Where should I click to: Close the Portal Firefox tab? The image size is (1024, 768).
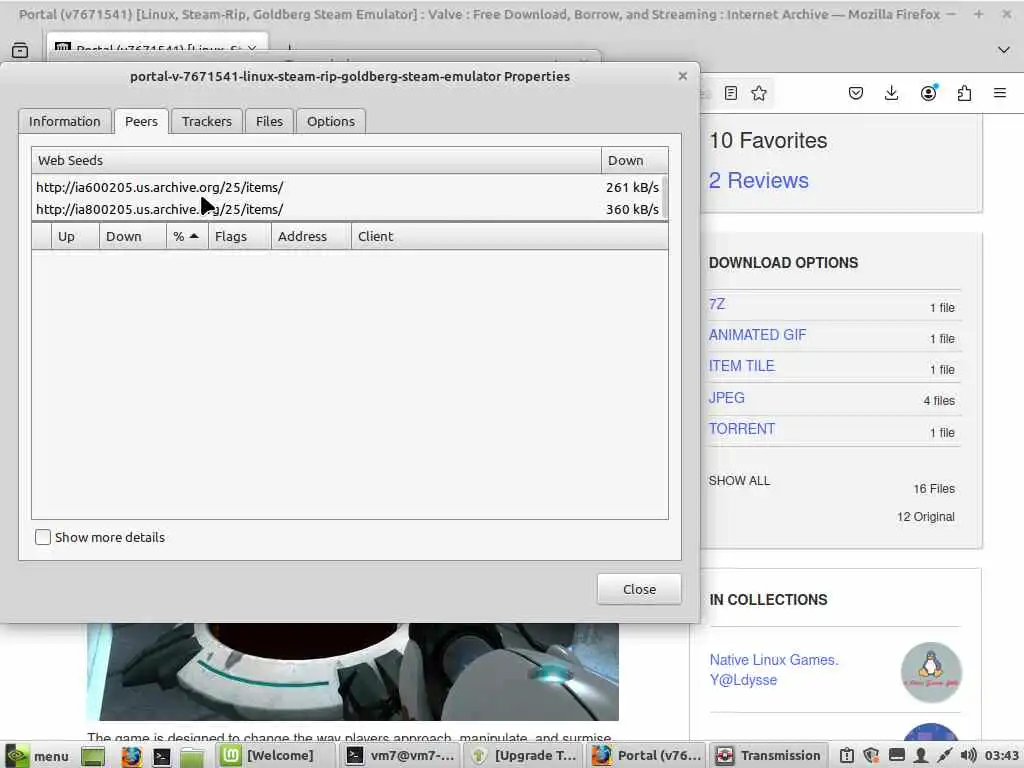coord(252,49)
